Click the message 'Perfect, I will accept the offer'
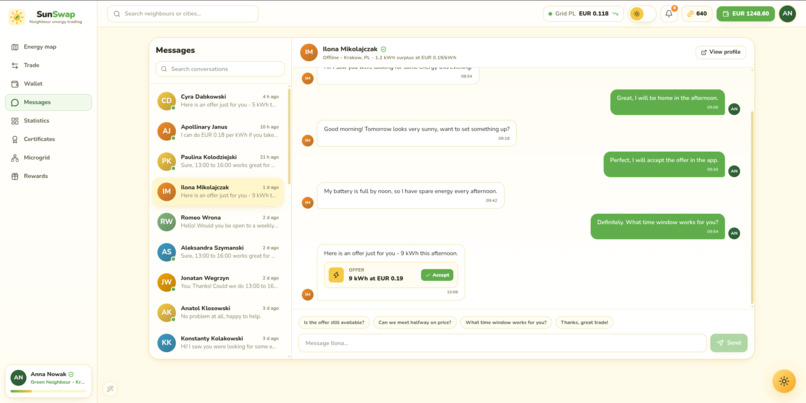Screen dimensions: 806x403 point(664,164)
